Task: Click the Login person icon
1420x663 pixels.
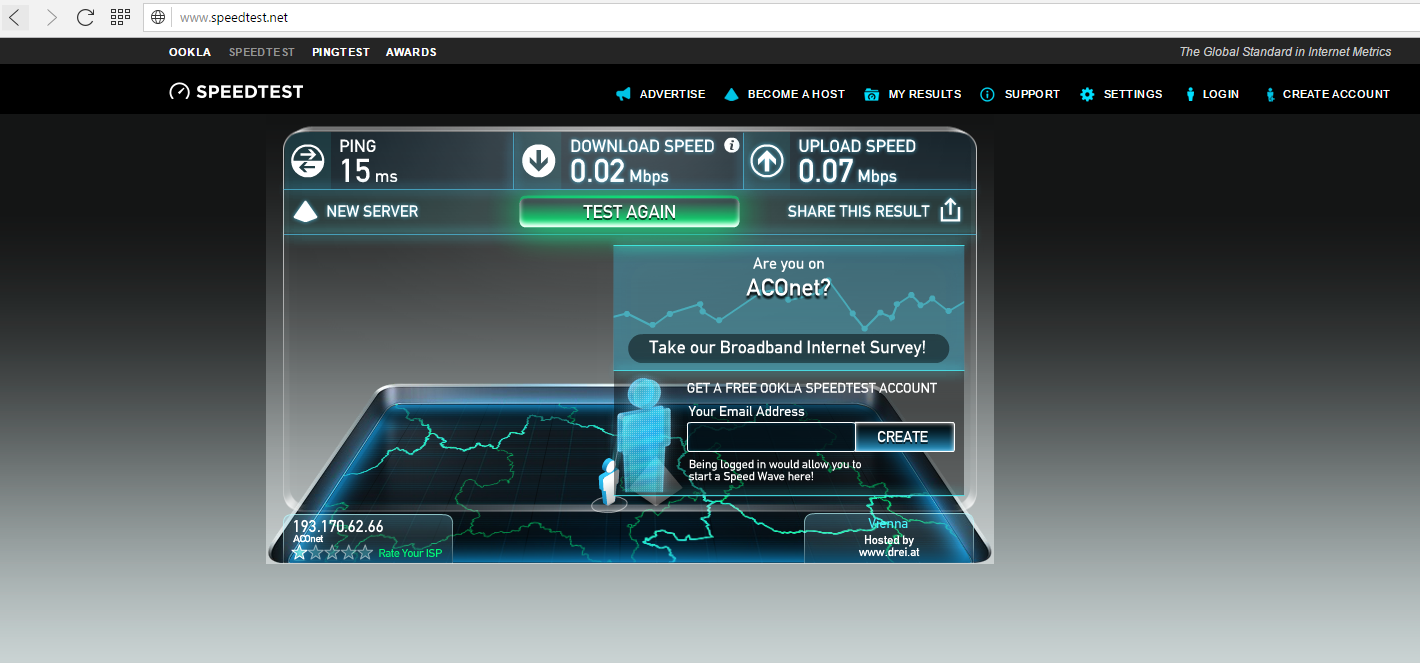Action: pyautogui.click(x=1190, y=94)
